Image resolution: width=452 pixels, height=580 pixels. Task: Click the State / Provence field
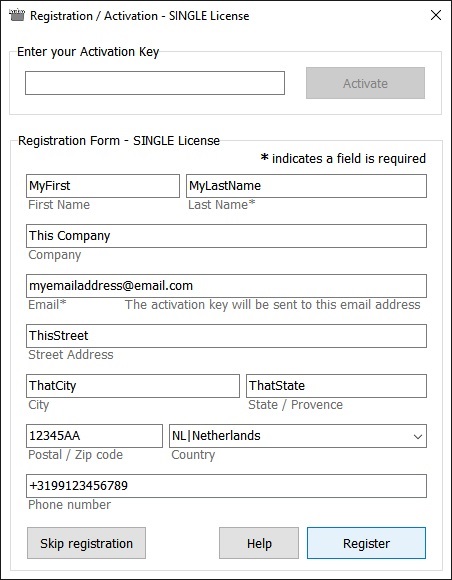pos(336,386)
